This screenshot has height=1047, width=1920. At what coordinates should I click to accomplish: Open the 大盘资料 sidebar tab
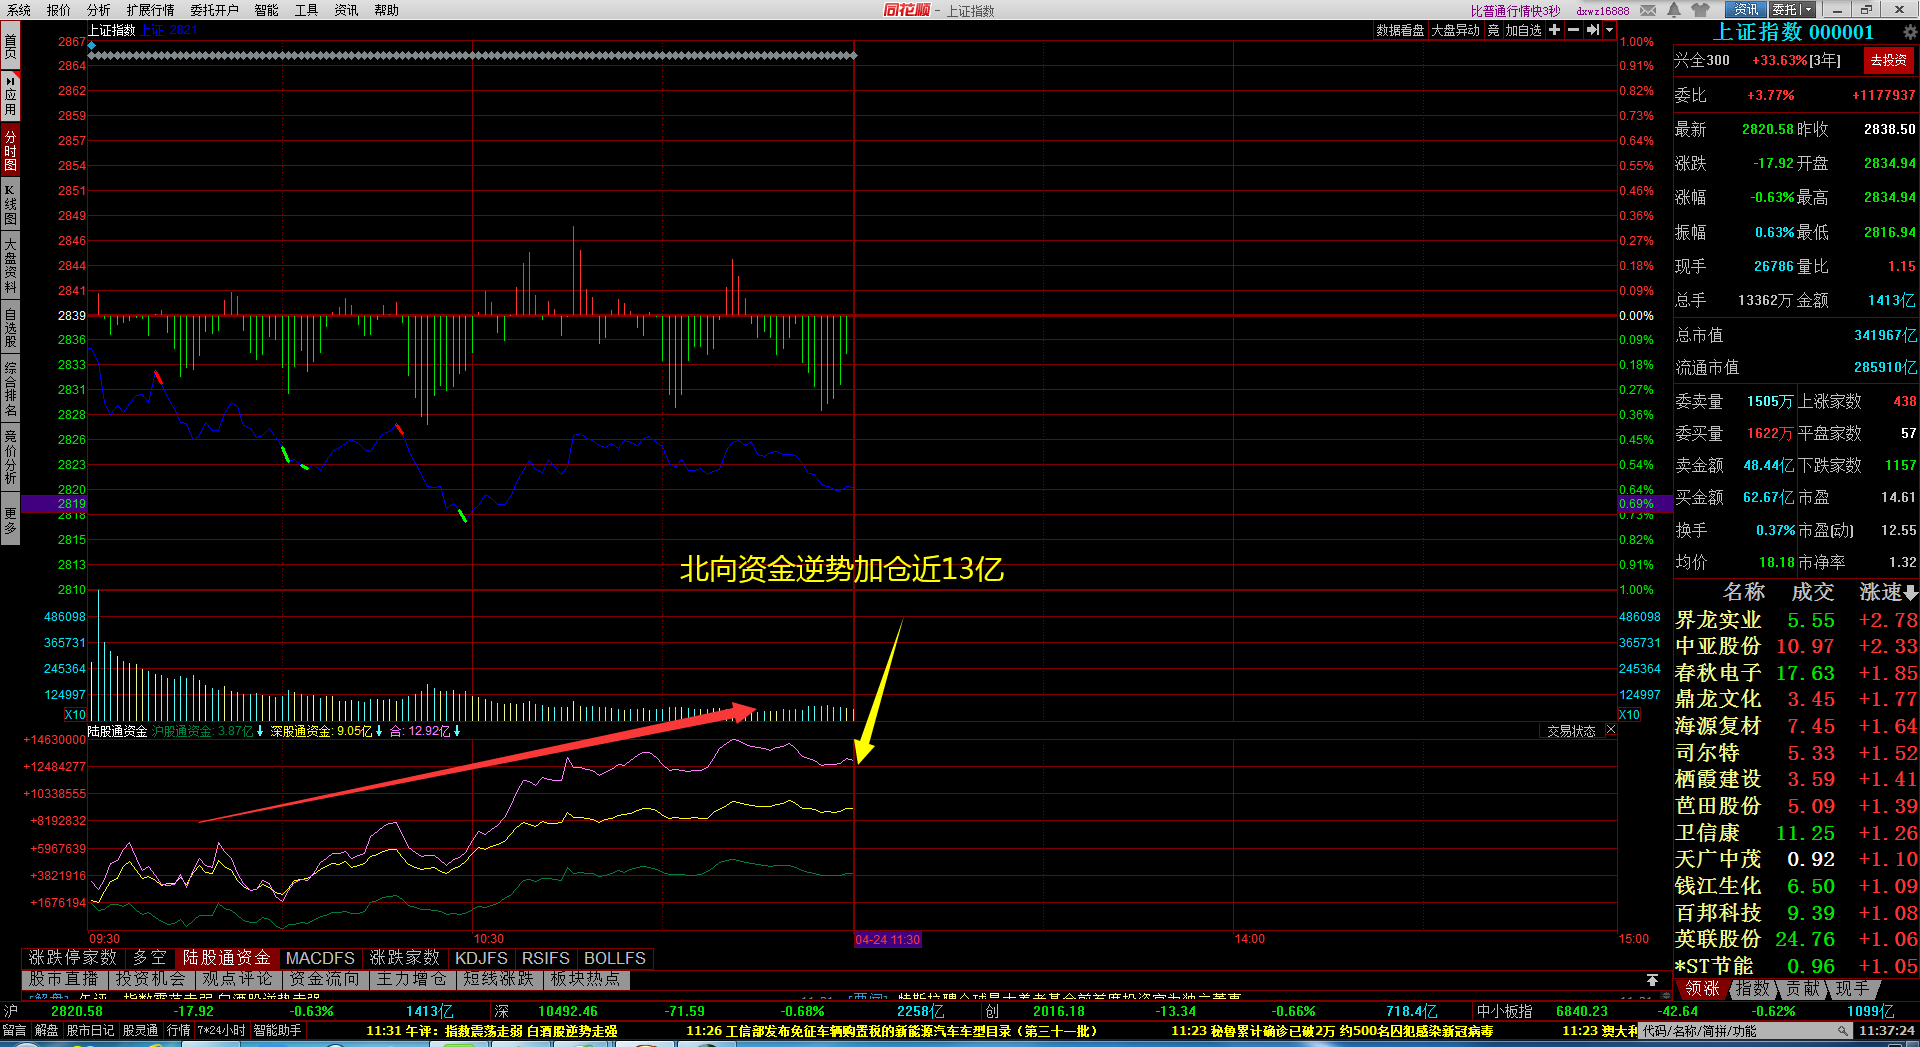10,265
